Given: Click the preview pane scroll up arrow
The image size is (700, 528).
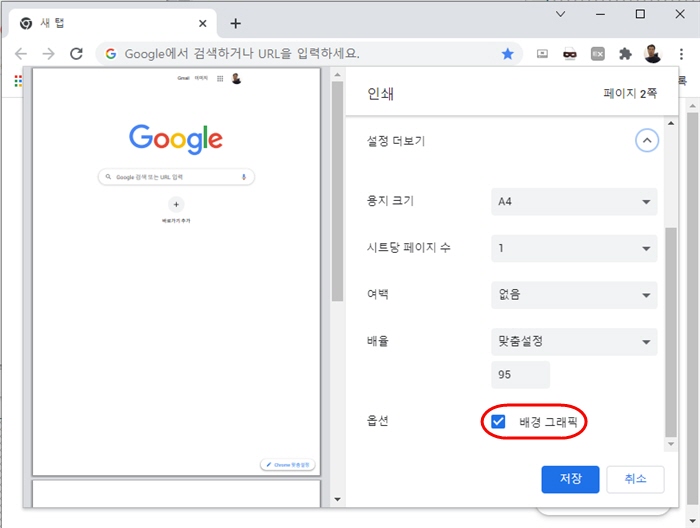Looking at the screenshot, I should coord(338,75).
